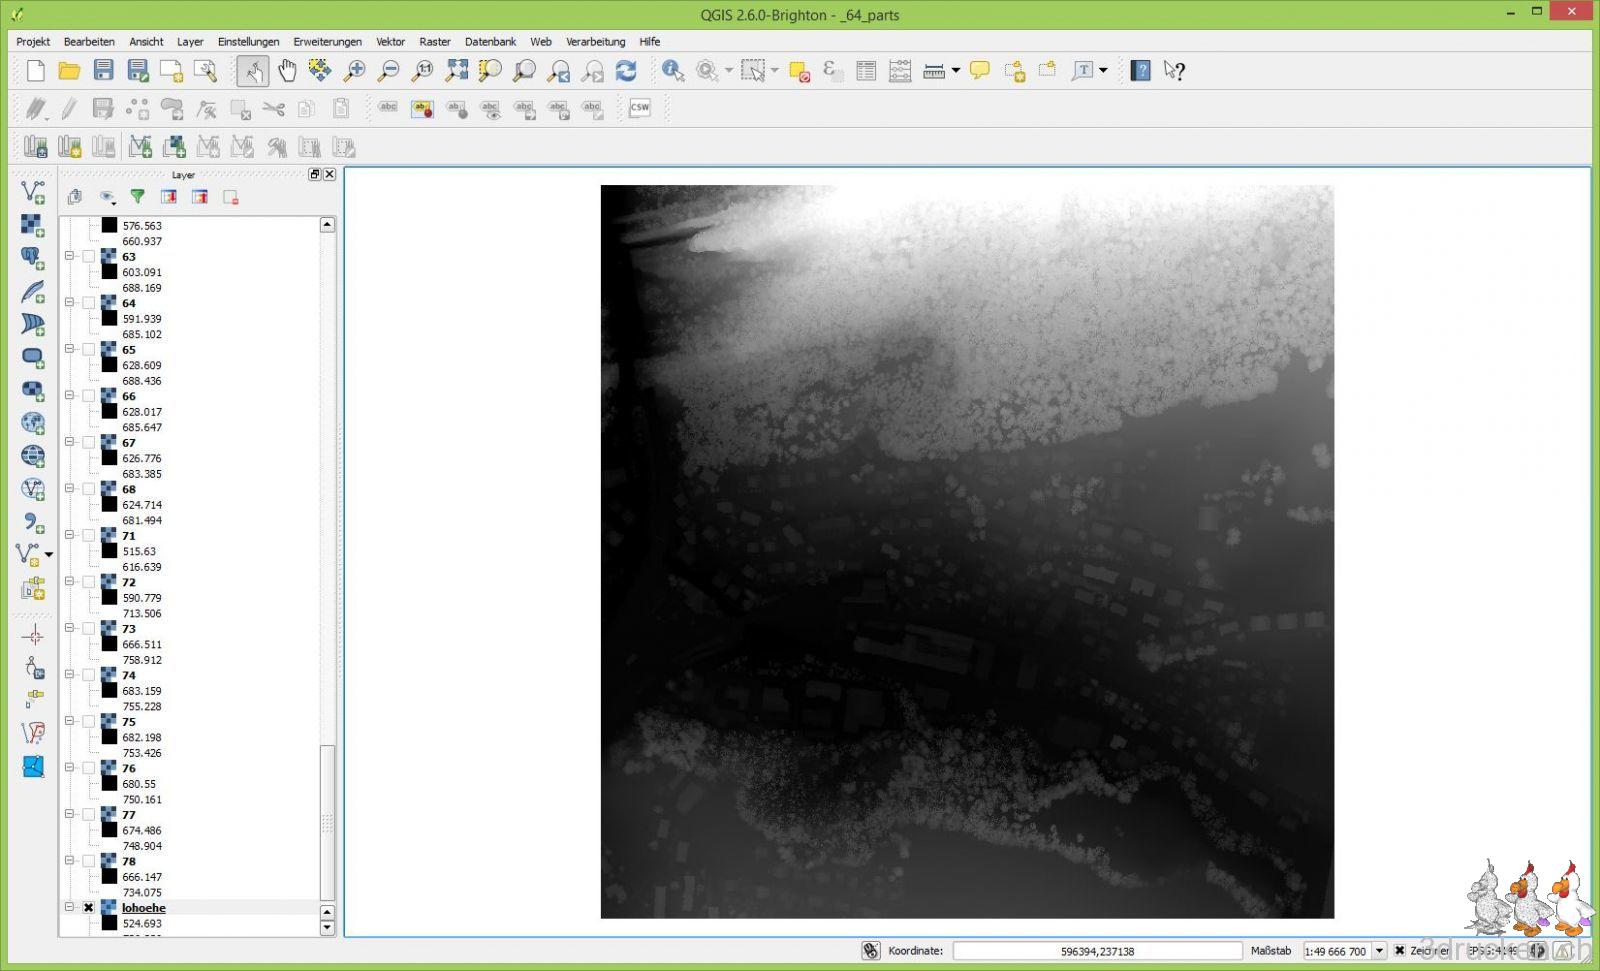Toggle visibility checkbox of layer 64
The height and width of the screenshot is (971, 1600).
(x=89, y=302)
